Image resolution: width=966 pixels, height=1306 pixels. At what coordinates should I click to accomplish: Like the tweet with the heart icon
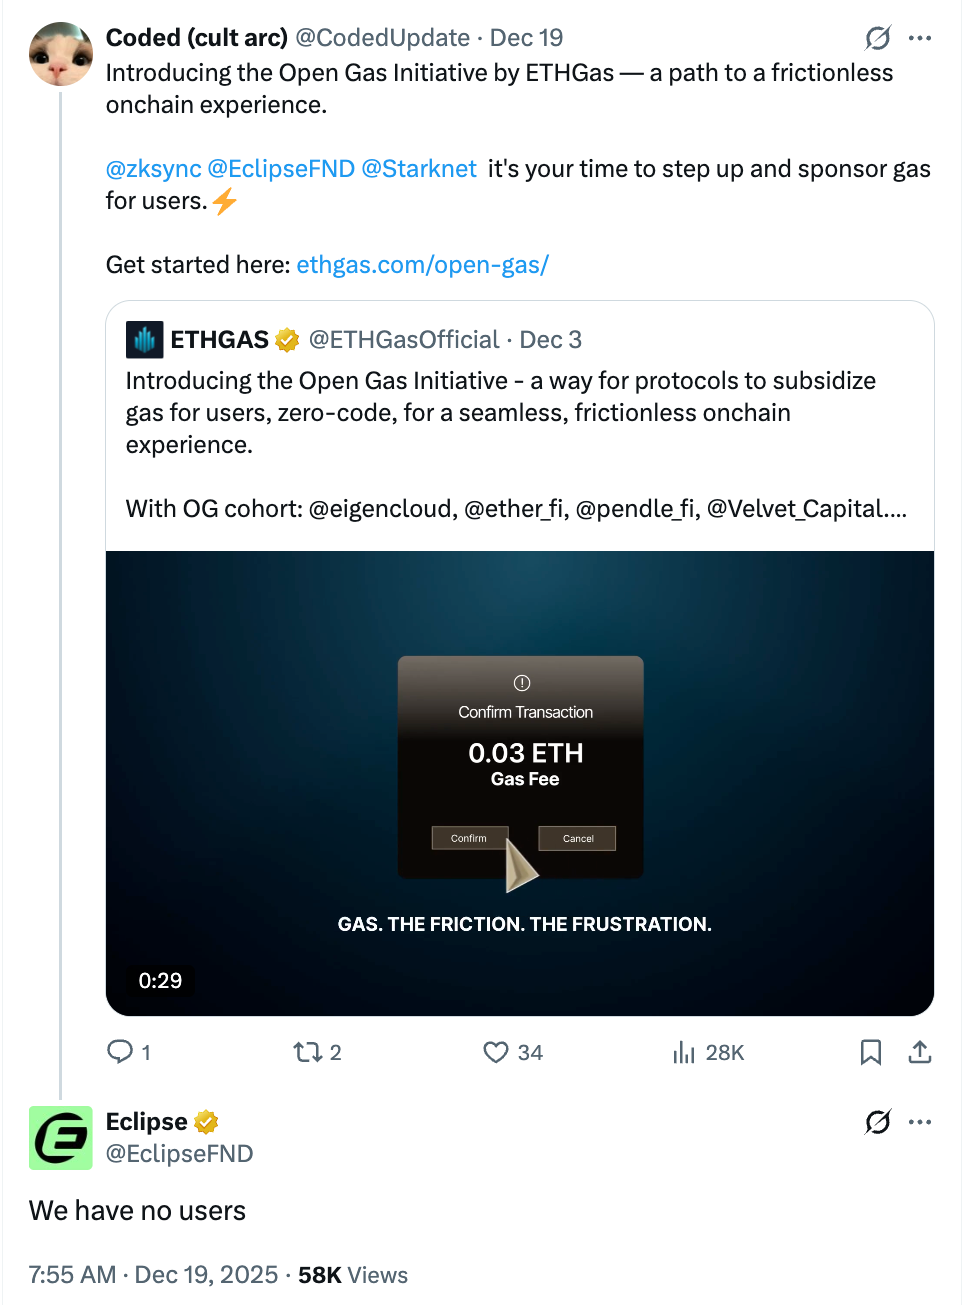point(496,1052)
